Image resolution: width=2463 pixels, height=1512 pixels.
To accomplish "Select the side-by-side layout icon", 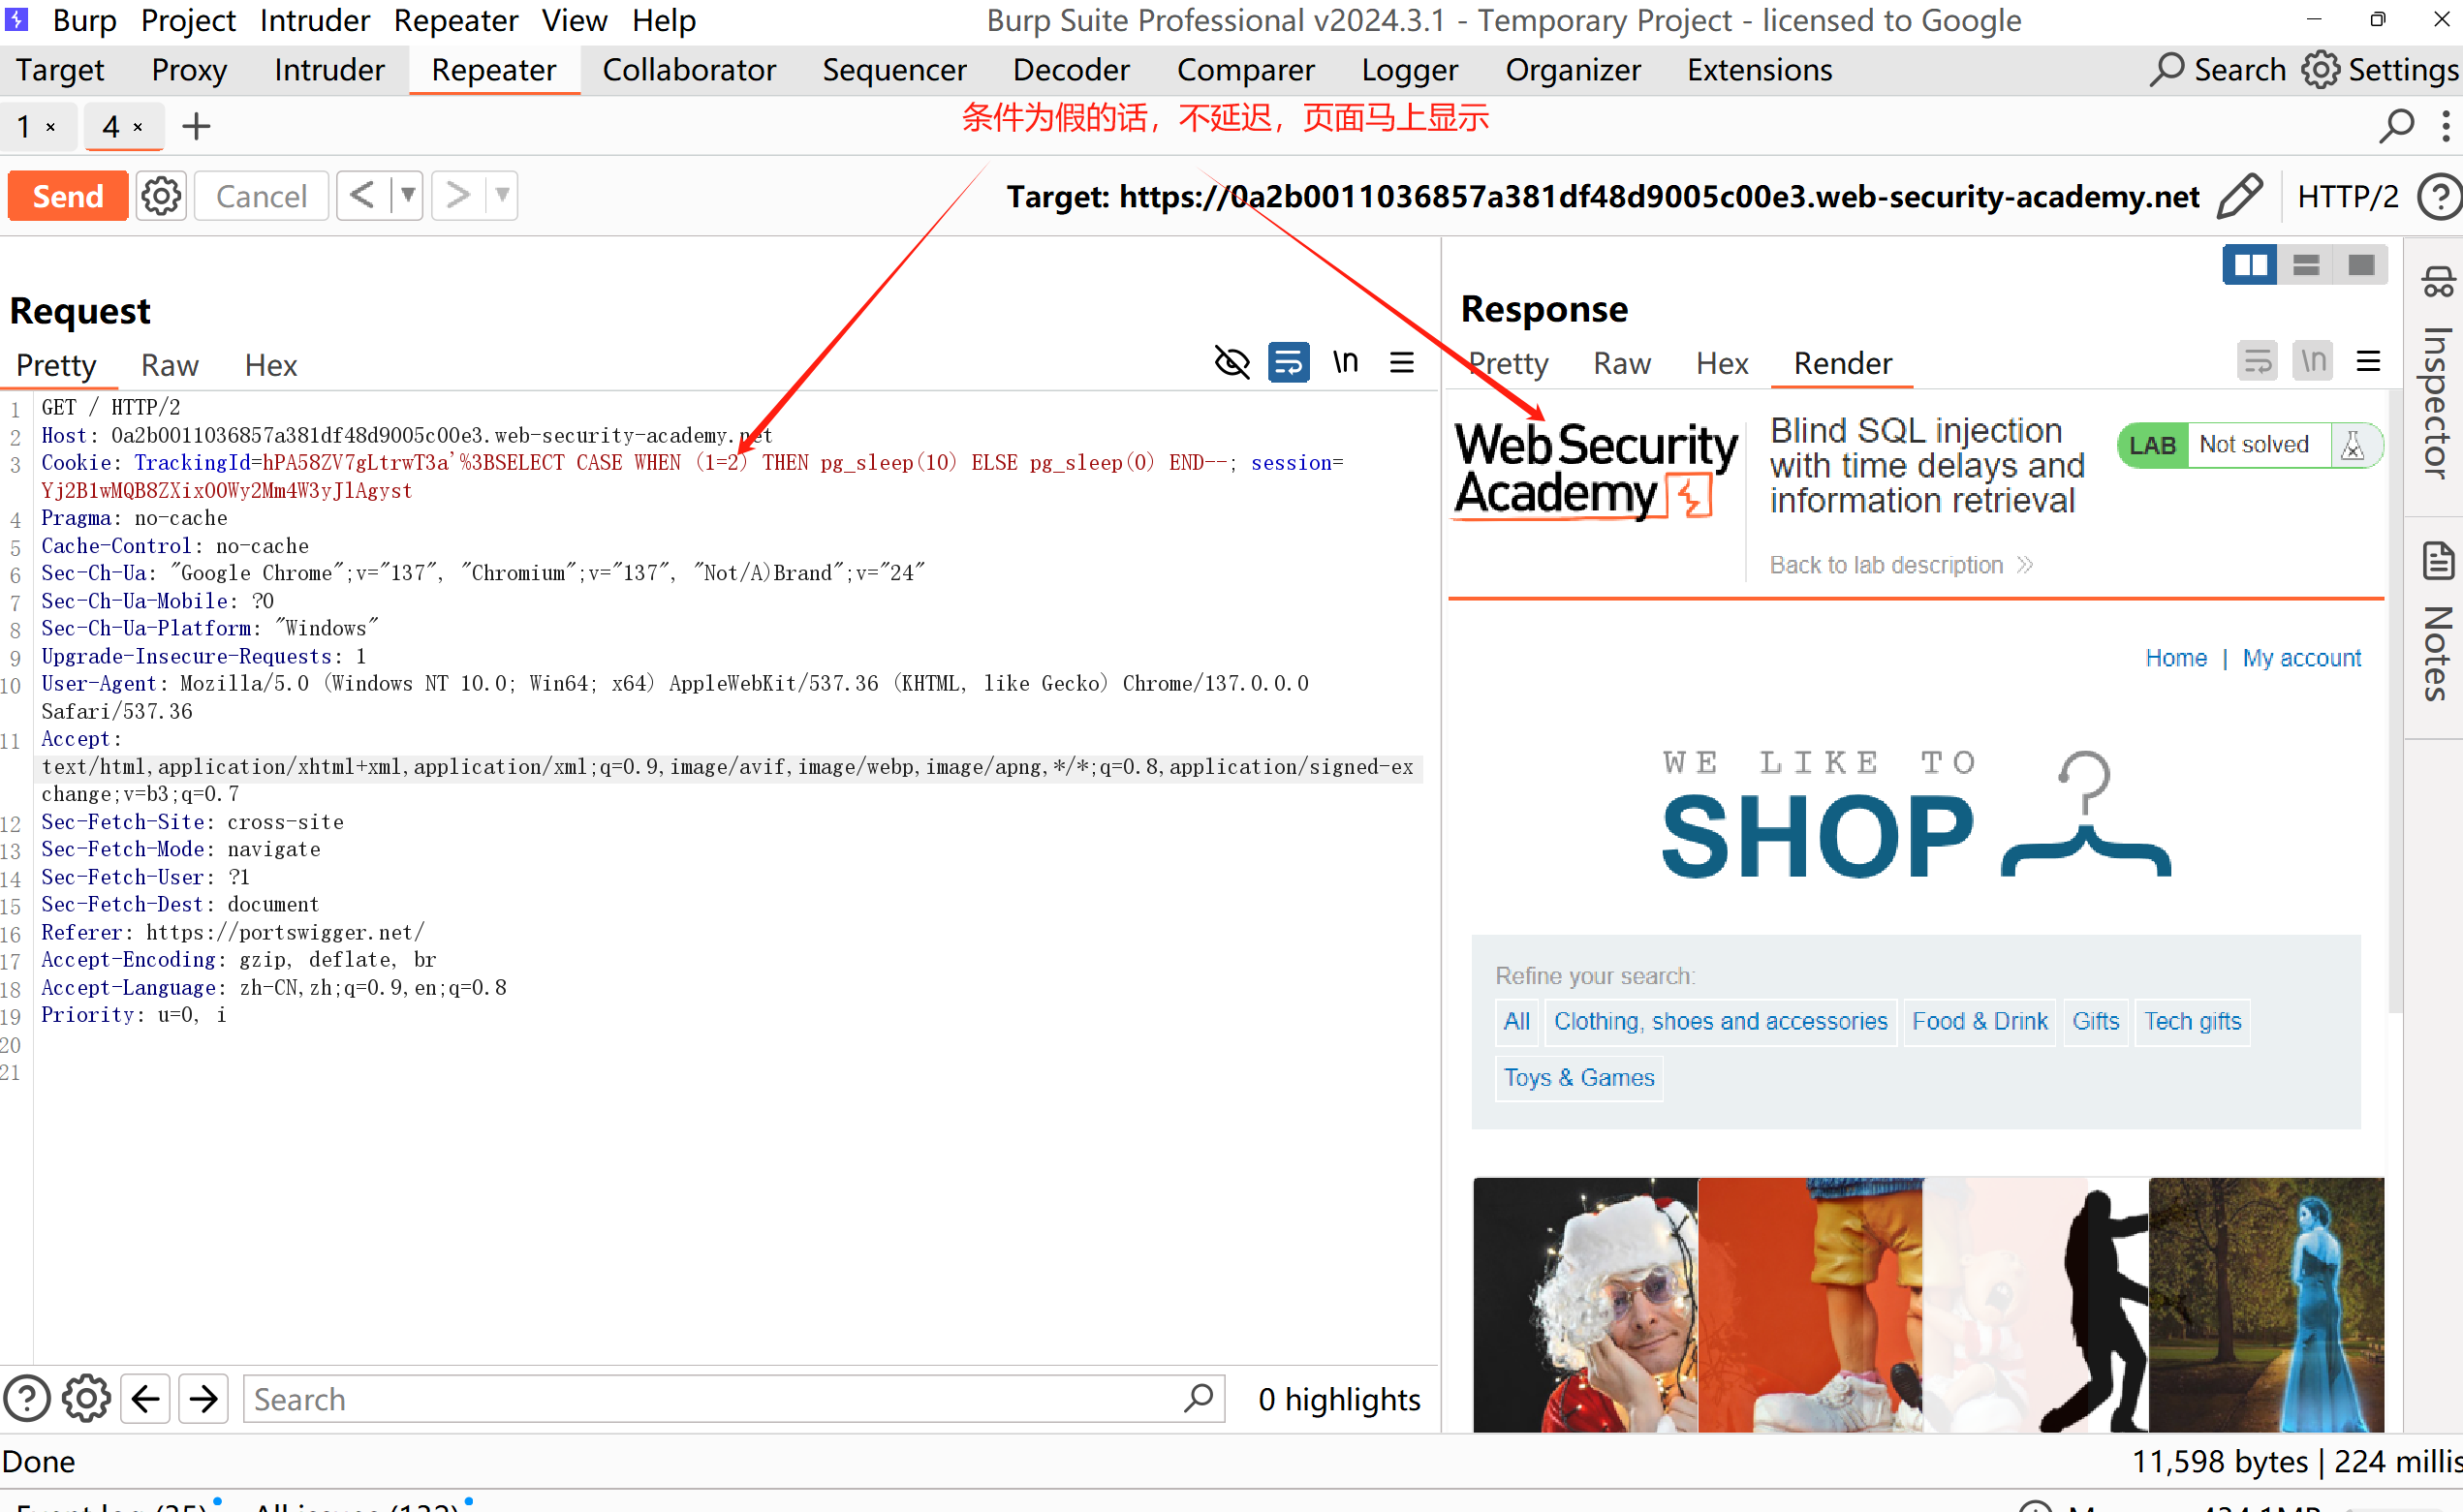I will point(2249,265).
